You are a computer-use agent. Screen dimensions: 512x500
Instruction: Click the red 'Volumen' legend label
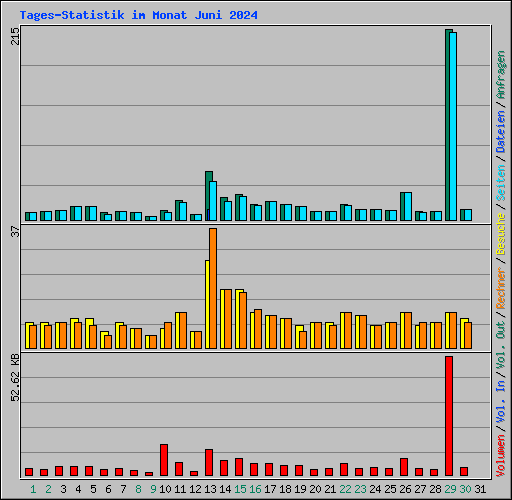[x=501, y=455]
